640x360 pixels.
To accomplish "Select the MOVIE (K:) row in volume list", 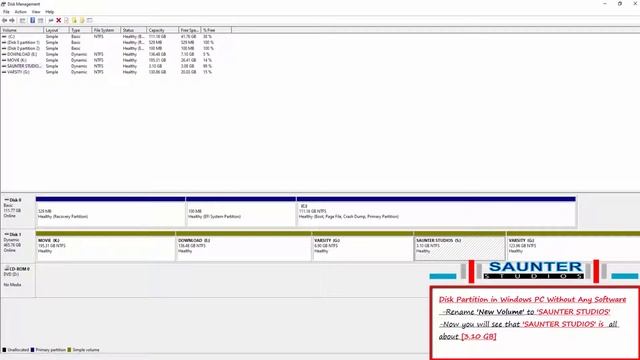I will [x=107, y=60].
